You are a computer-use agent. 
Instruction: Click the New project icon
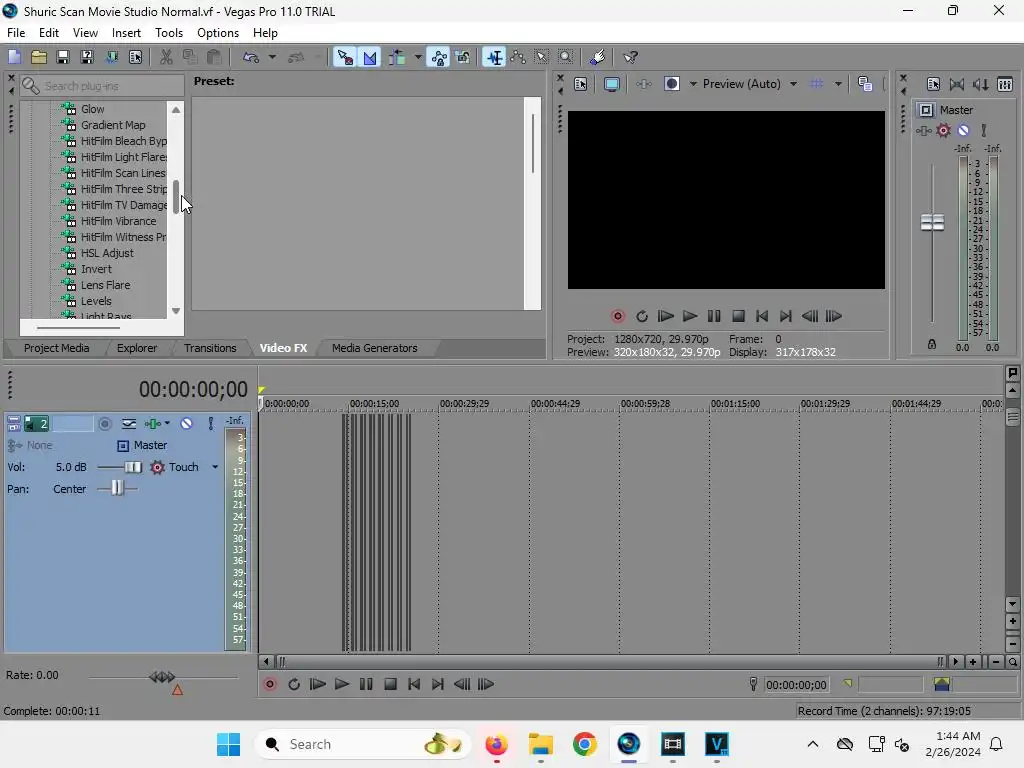click(14, 57)
